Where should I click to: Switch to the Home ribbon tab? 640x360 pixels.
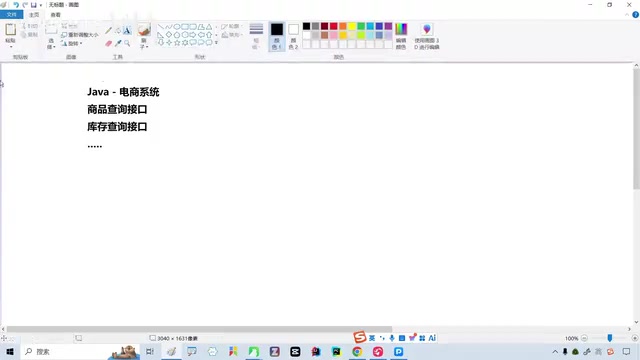(x=34, y=15)
